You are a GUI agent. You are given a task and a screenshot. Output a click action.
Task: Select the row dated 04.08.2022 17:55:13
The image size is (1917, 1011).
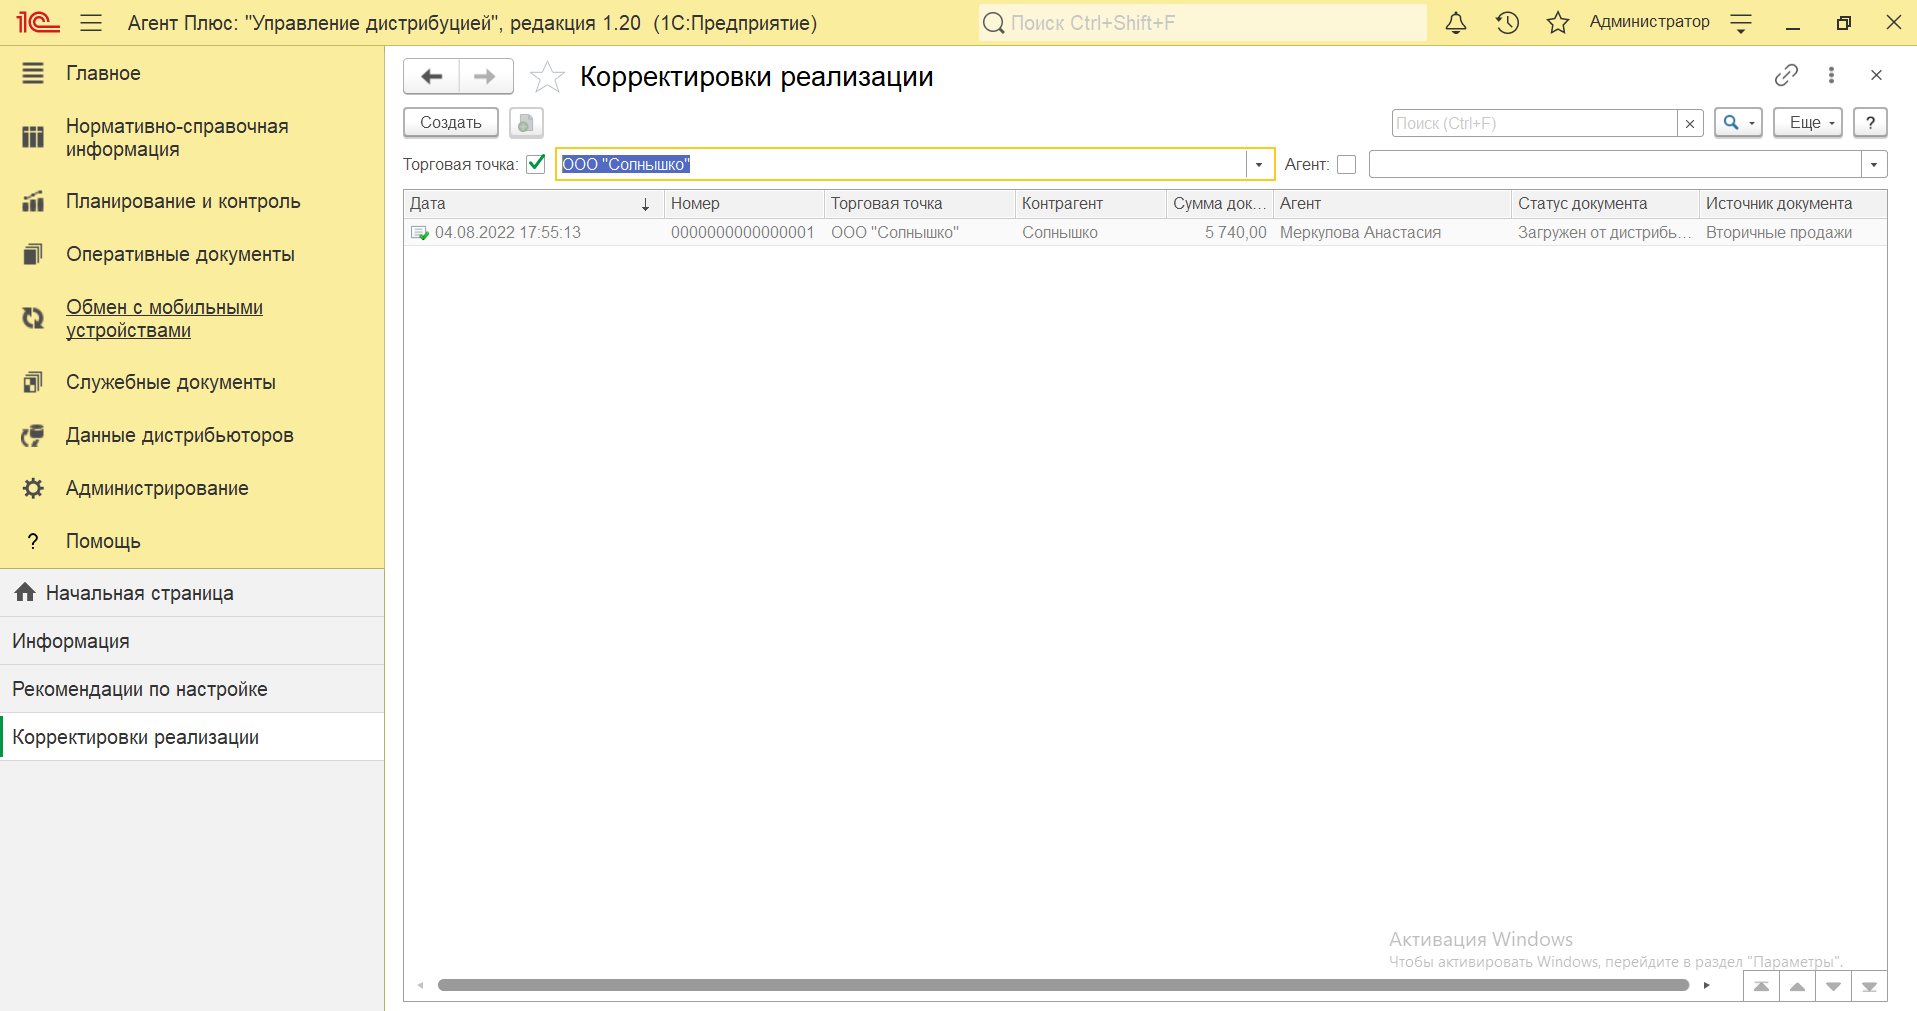pyautogui.click(x=1145, y=232)
